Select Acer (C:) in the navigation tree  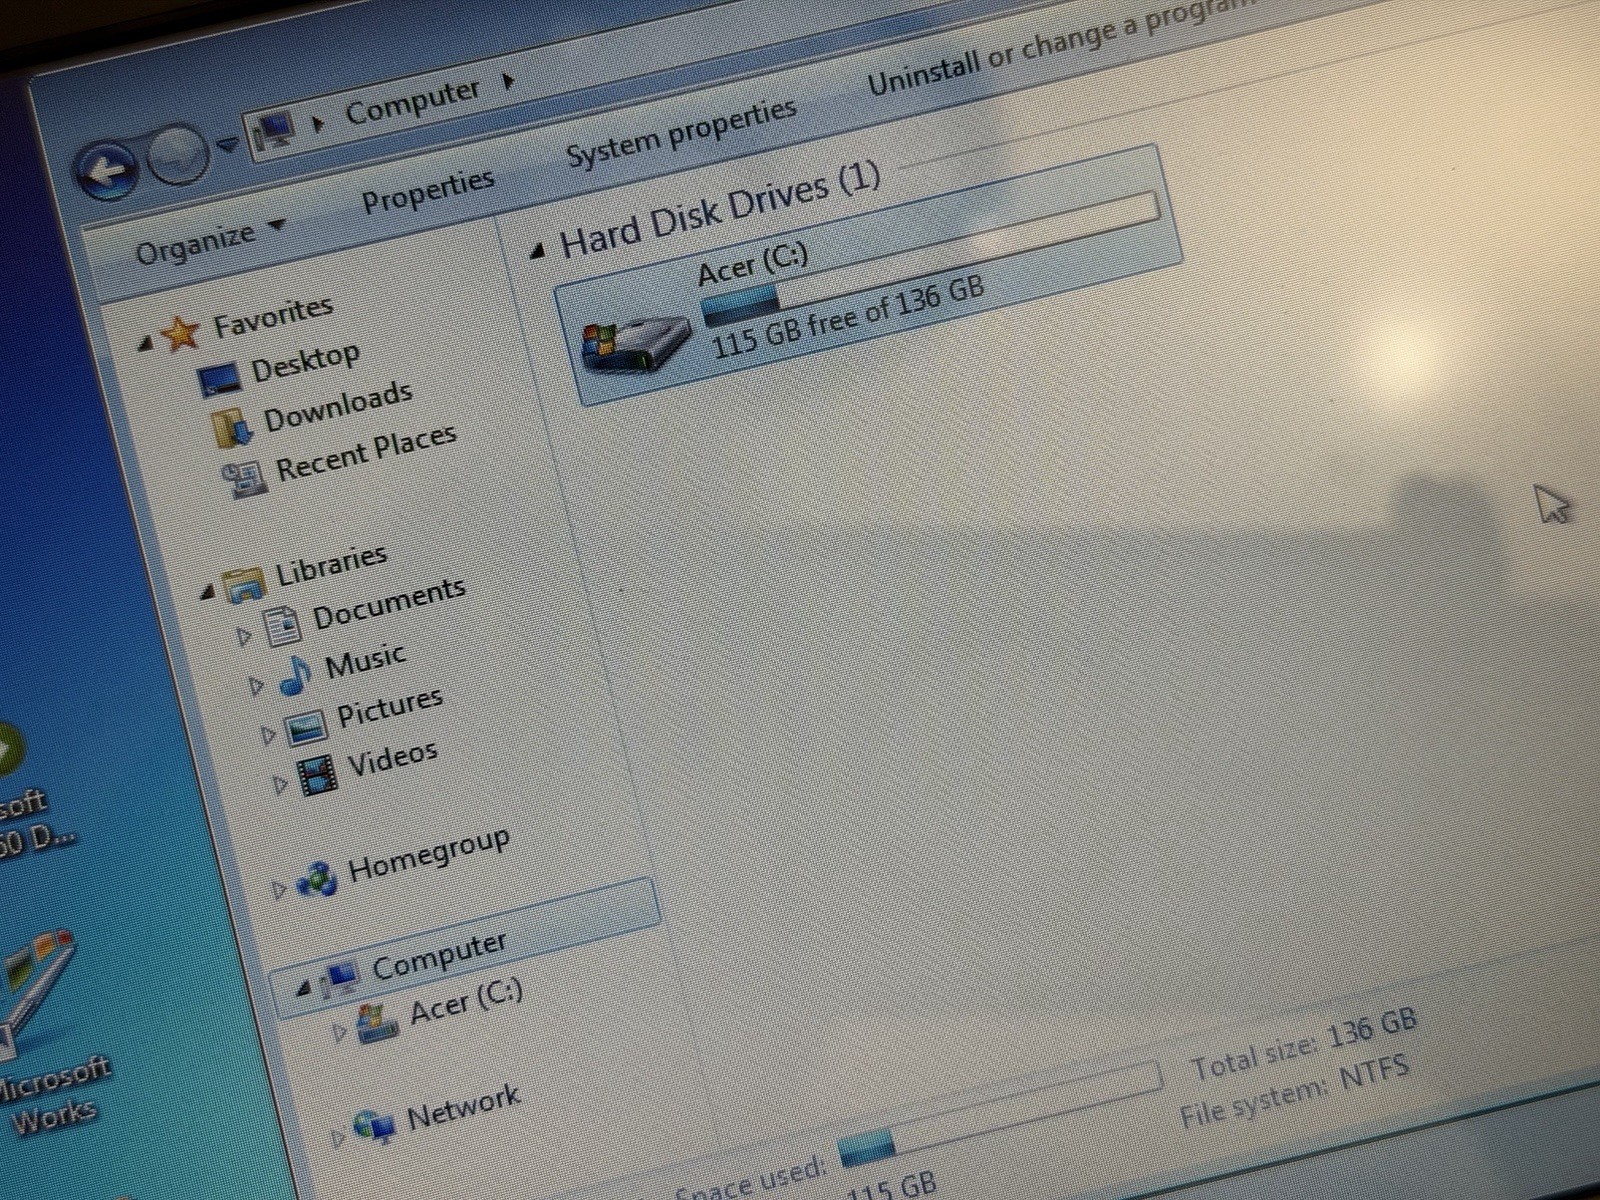point(466,1001)
